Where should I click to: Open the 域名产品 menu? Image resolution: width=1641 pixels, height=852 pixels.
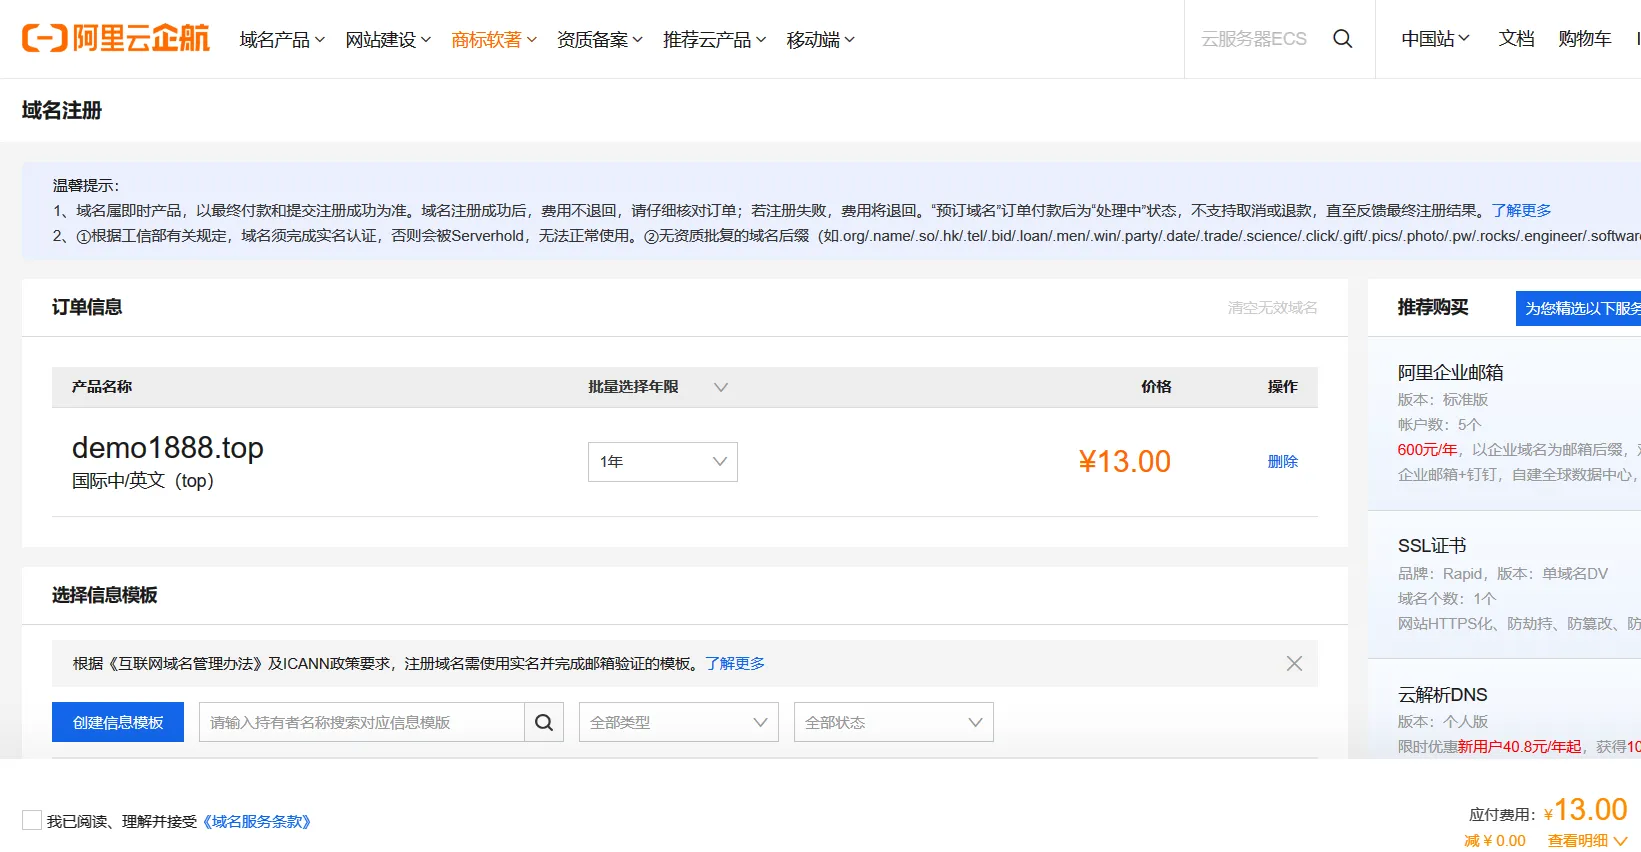click(x=282, y=40)
